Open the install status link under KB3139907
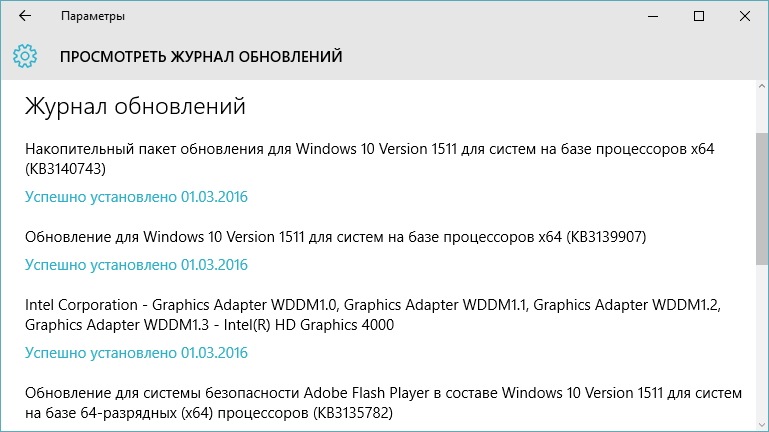 136,265
